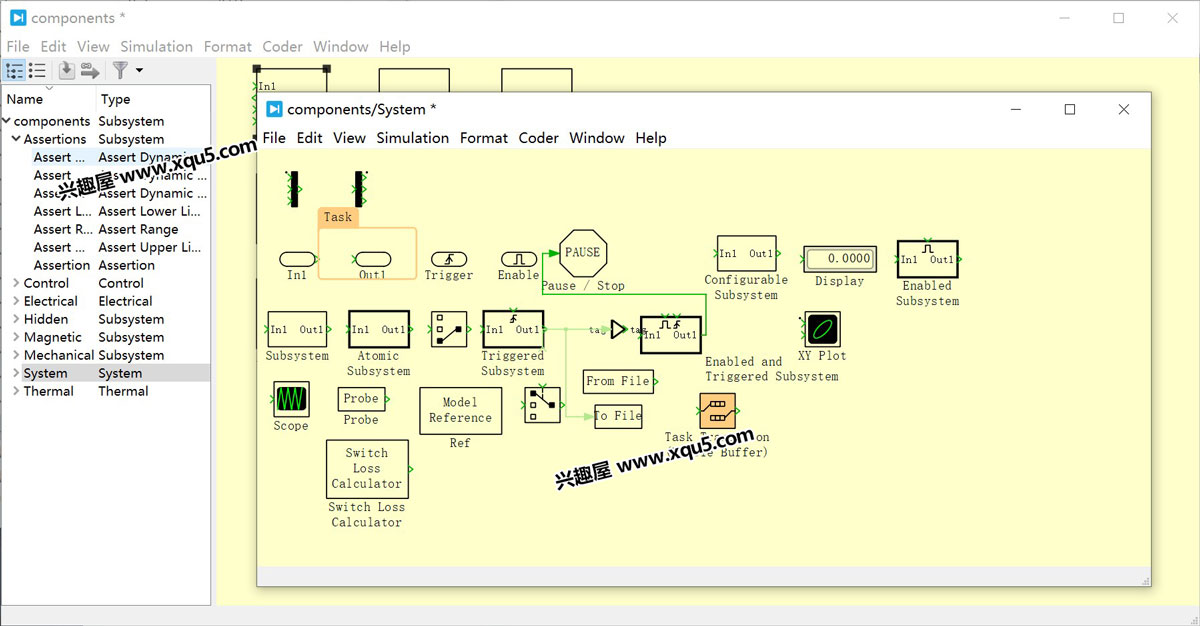The height and width of the screenshot is (626, 1200).
Task: Select the Configurable Subsystem block
Action: 746,254
